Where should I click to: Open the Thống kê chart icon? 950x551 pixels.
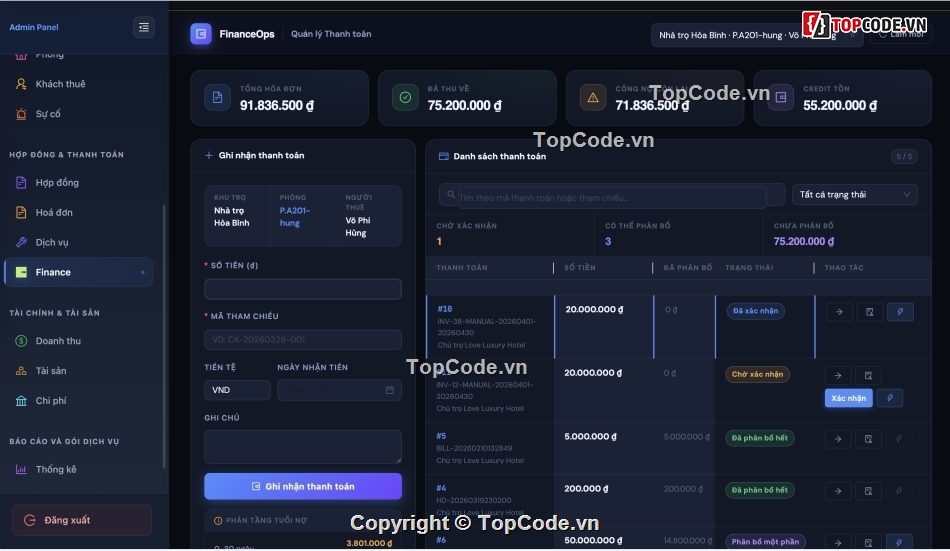tap(21, 469)
